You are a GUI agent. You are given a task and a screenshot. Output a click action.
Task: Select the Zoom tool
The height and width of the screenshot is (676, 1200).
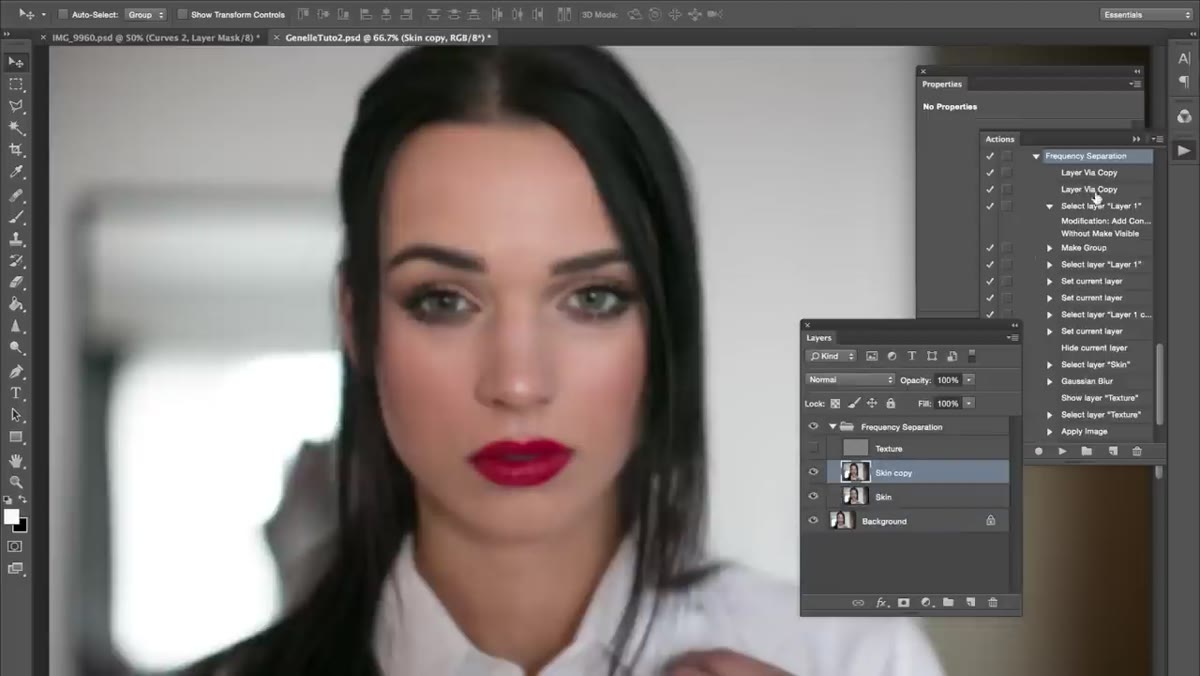click(16, 482)
